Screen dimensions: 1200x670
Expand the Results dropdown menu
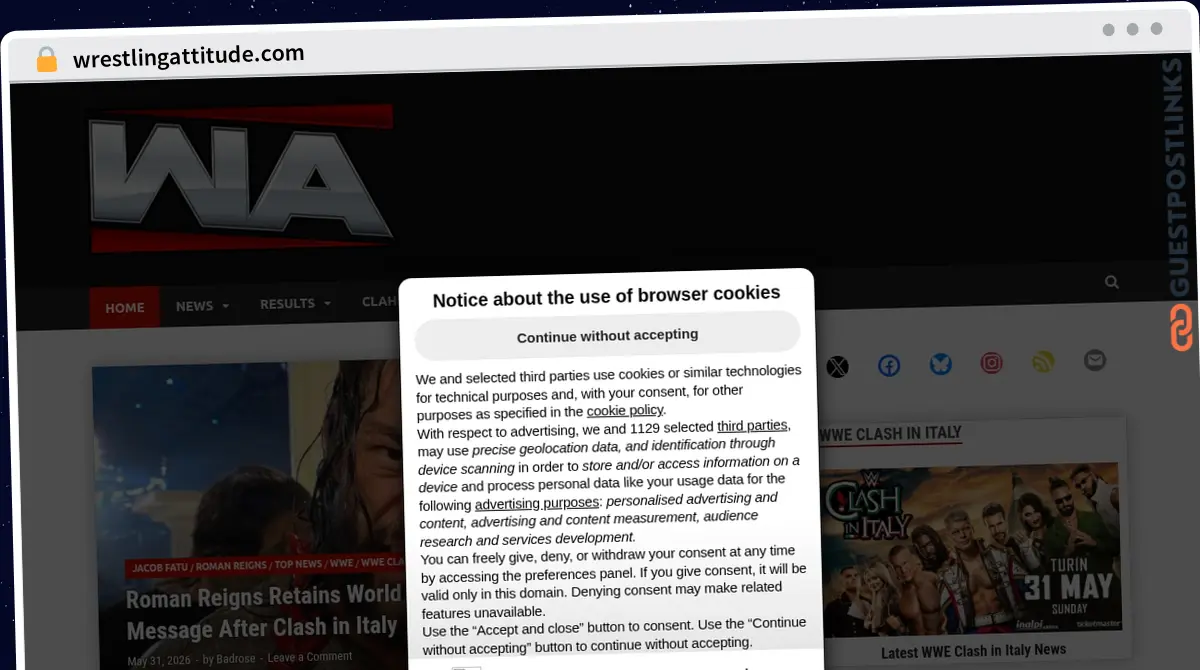[294, 303]
